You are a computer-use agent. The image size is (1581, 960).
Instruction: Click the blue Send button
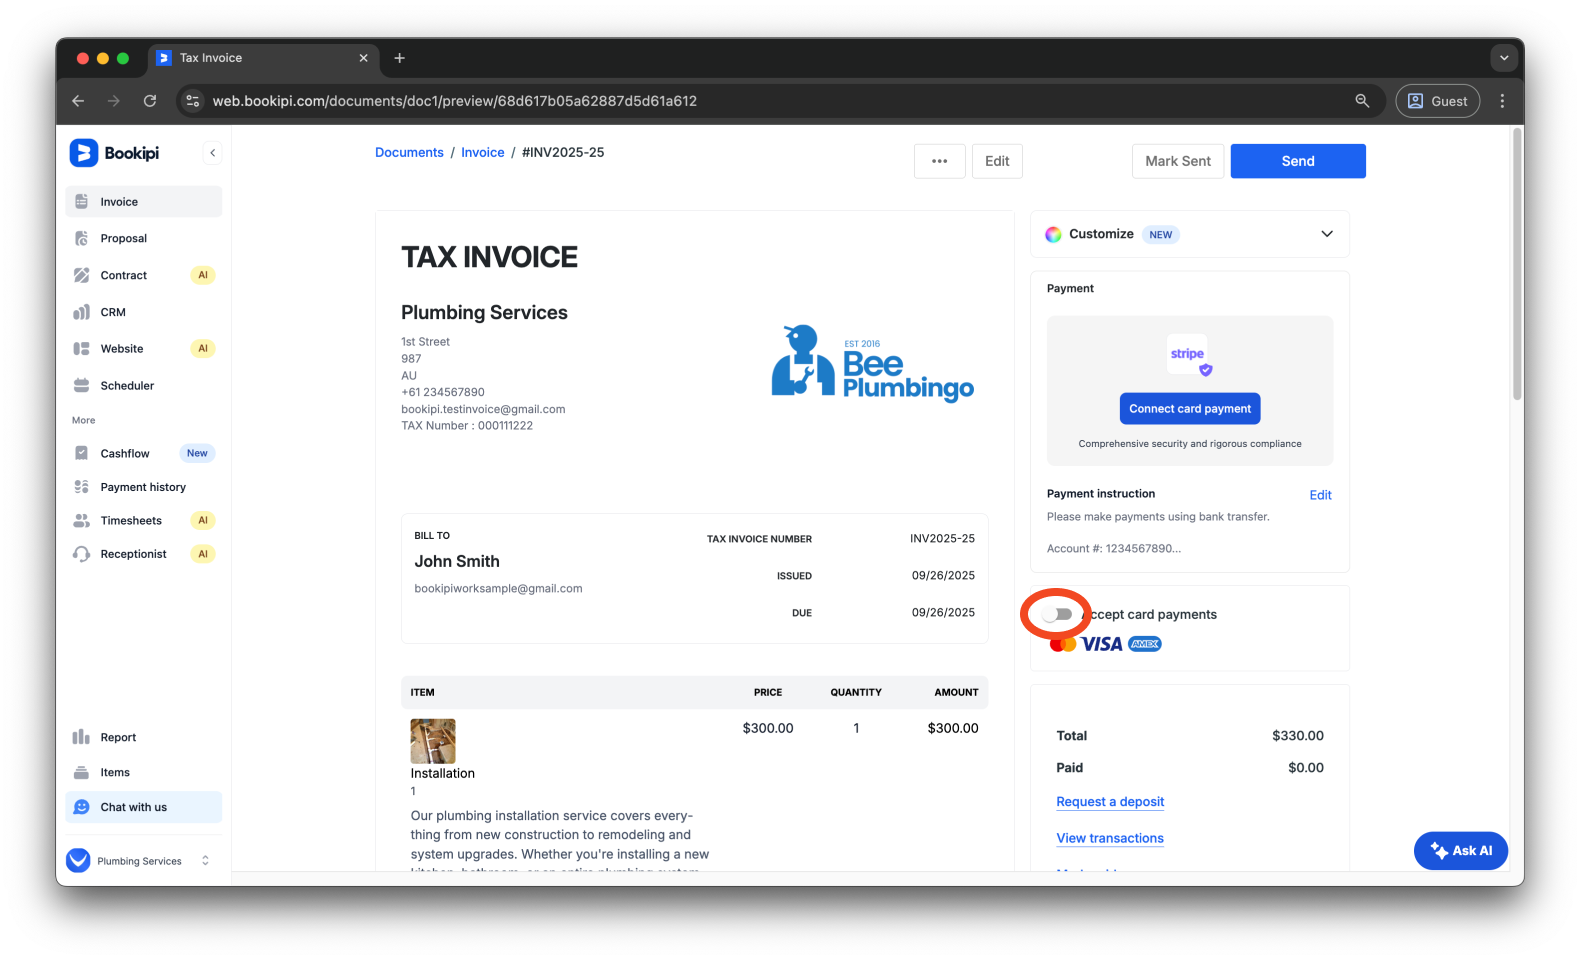(x=1298, y=161)
